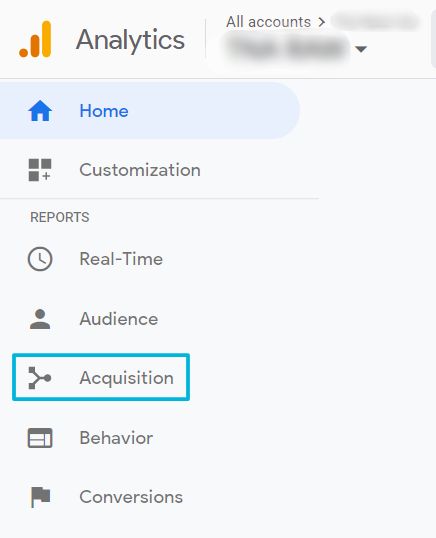Open the account selector dropdown arrow

(x=361, y=49)
